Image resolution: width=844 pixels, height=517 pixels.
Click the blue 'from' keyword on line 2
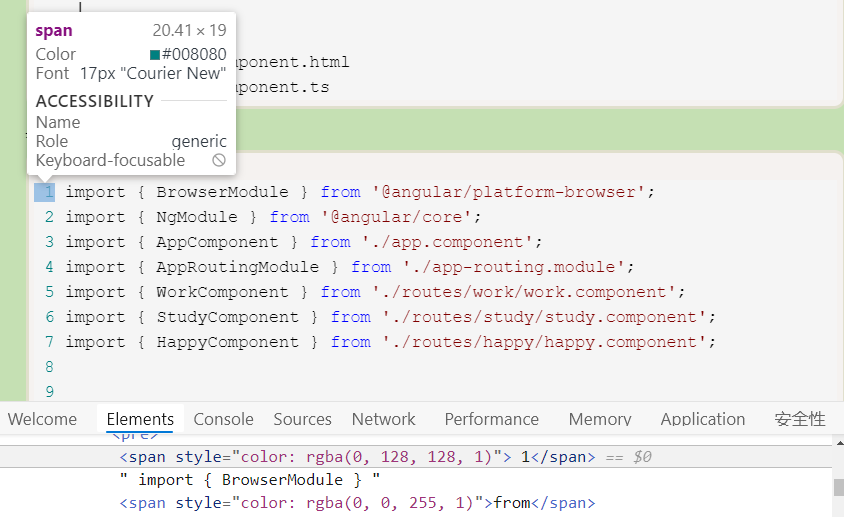pyautogui.click(x=290, y=217)
